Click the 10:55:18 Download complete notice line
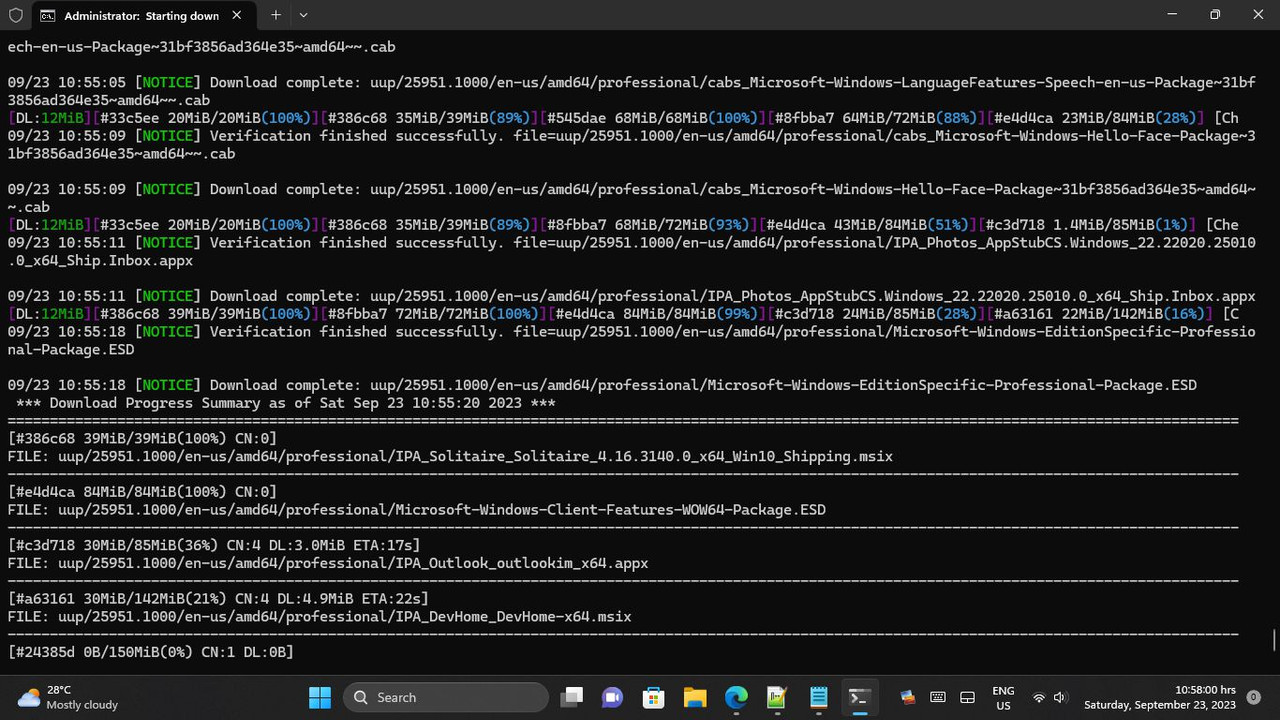1280x720 pixels. [602, 385]
